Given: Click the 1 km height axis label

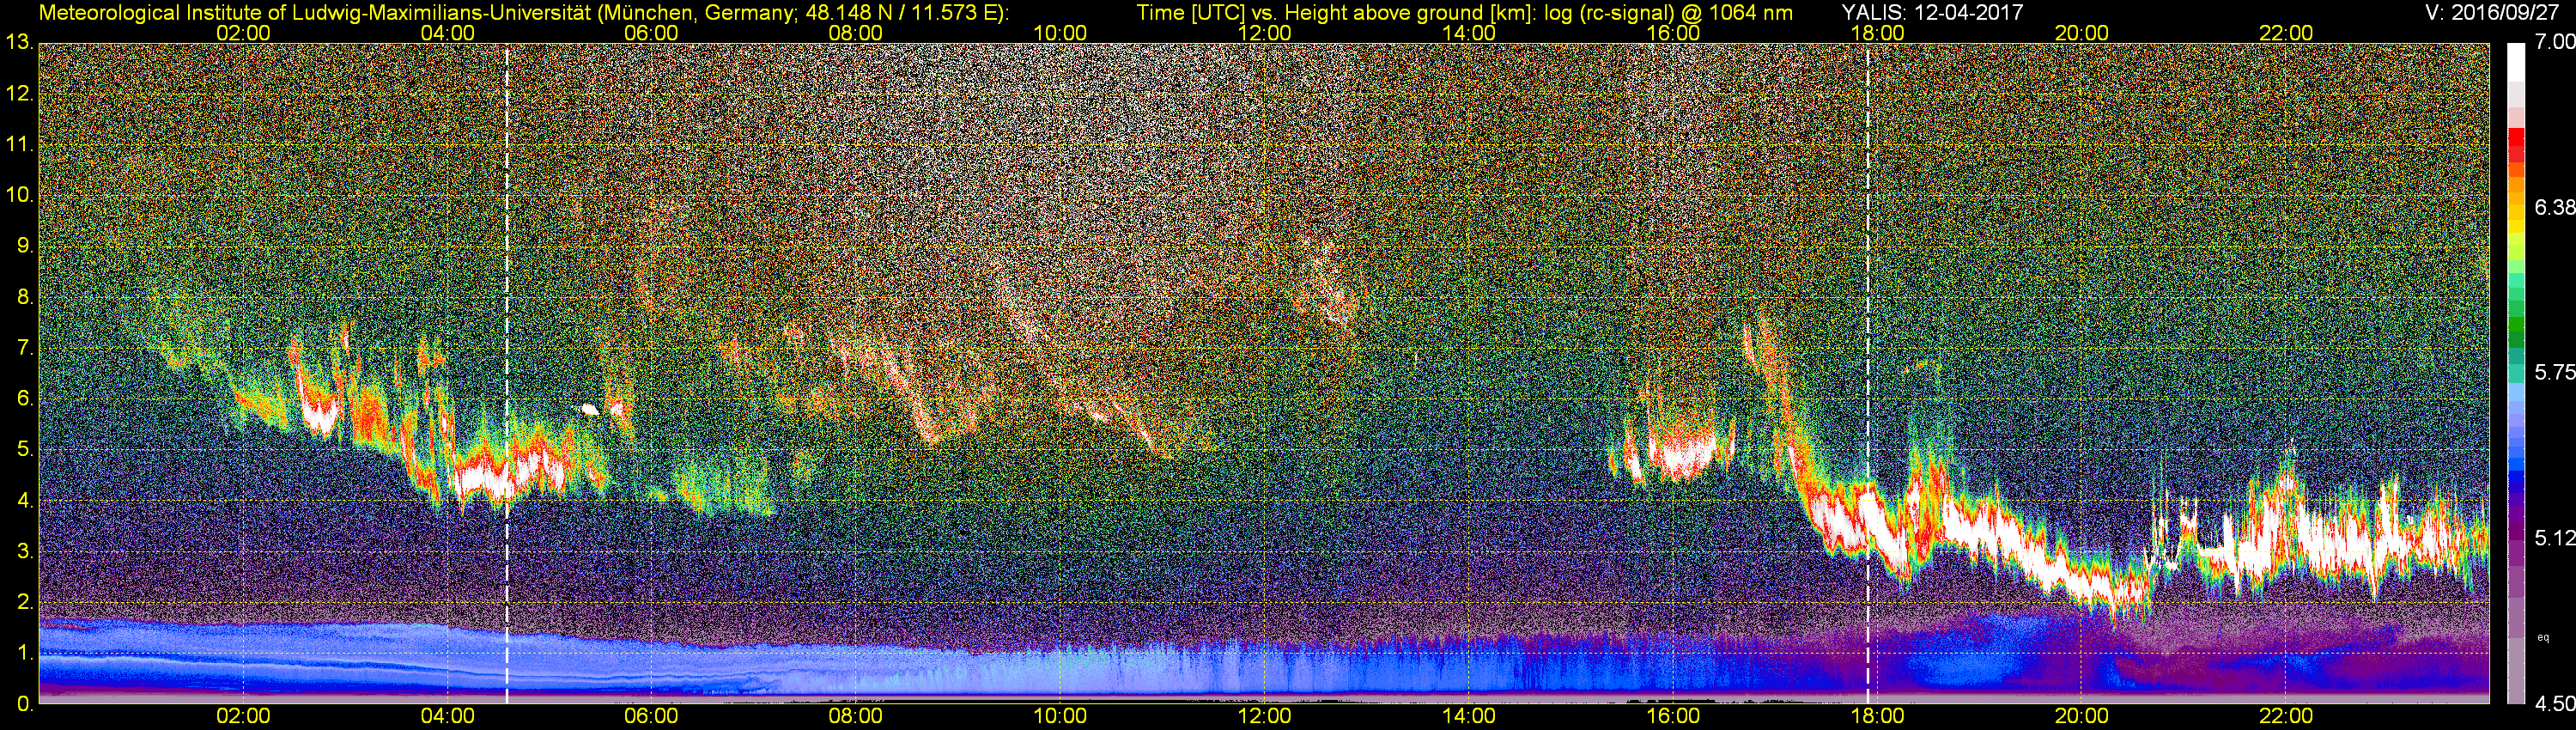Looking at the screenshot, I should (x=25, y=653).
